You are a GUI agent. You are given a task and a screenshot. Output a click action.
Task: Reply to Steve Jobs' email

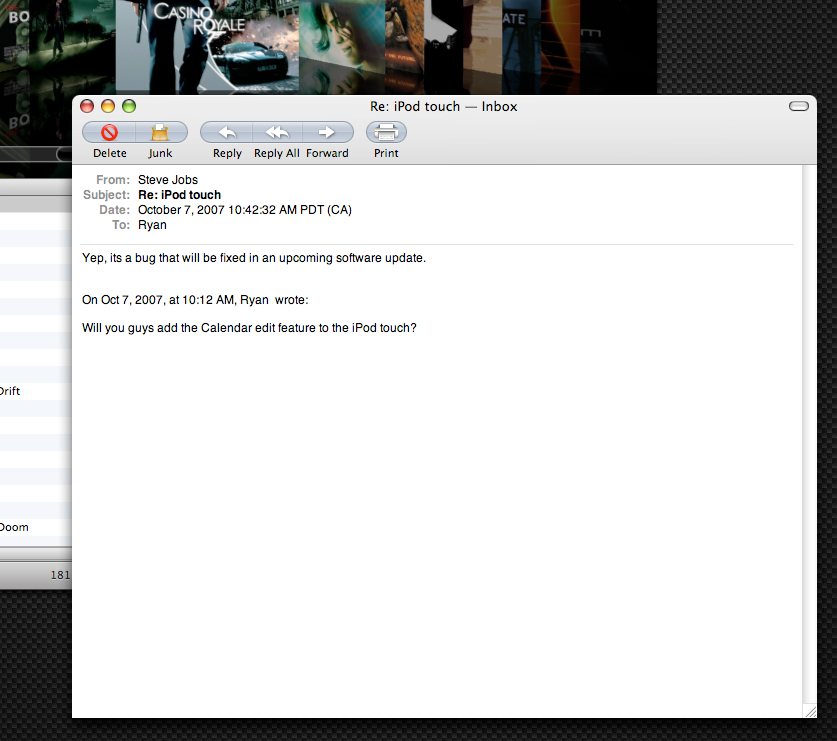[x=227, y=132]
